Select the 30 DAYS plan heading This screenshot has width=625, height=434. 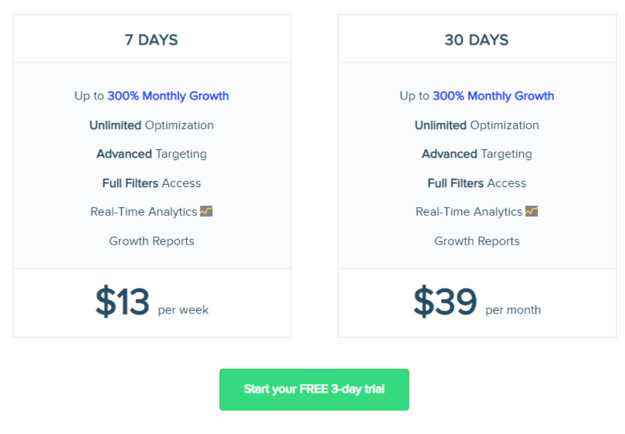pos(477,40)
